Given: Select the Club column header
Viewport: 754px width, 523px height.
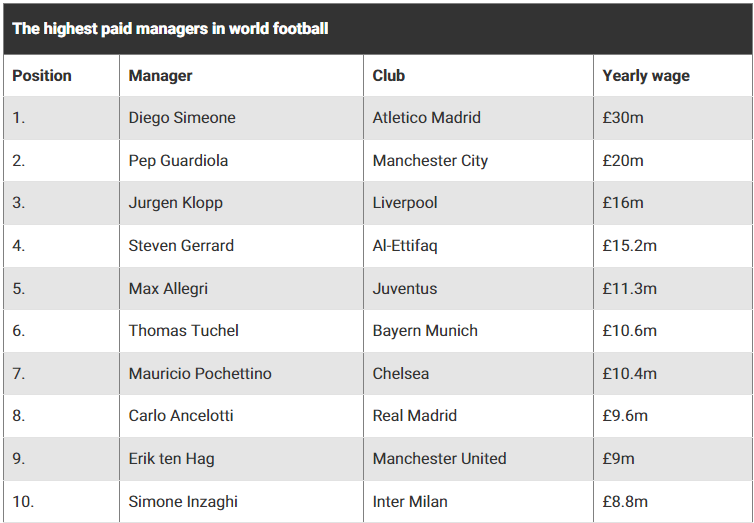Looking at the screenshot, I should tap(389, 75).
